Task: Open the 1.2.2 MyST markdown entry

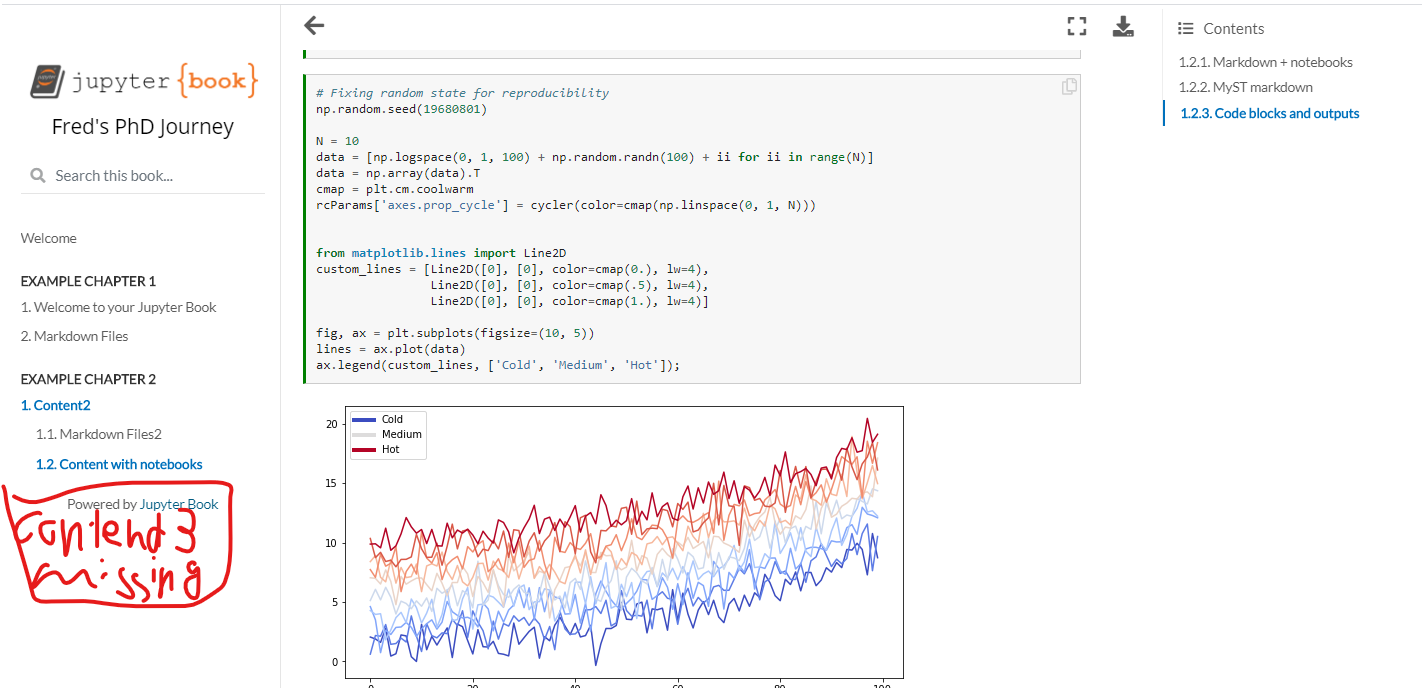Action: pos(1248,87)
